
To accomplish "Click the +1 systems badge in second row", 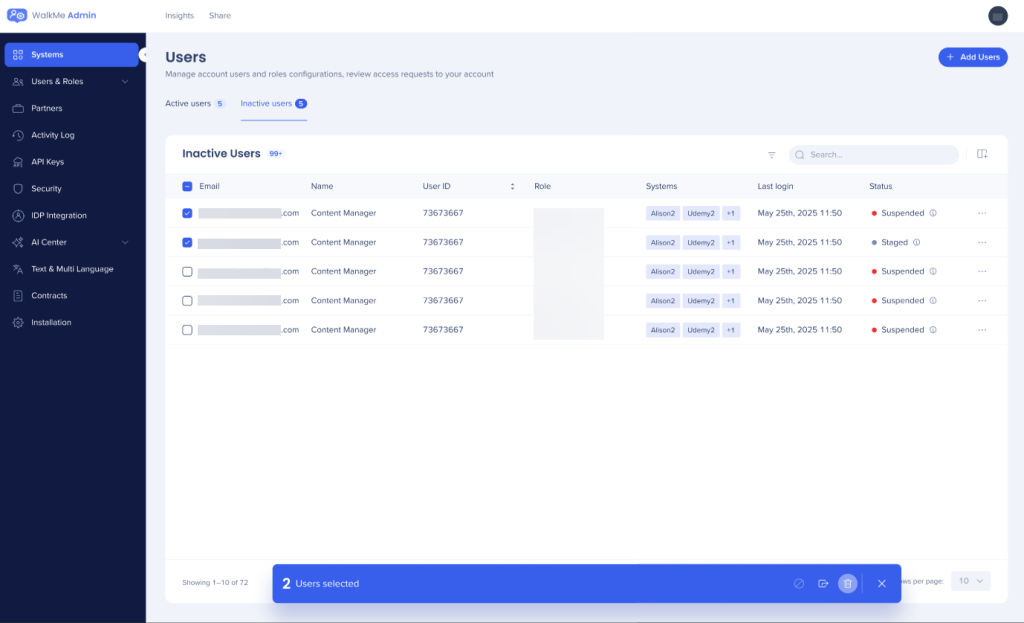I will click(730, 242).
